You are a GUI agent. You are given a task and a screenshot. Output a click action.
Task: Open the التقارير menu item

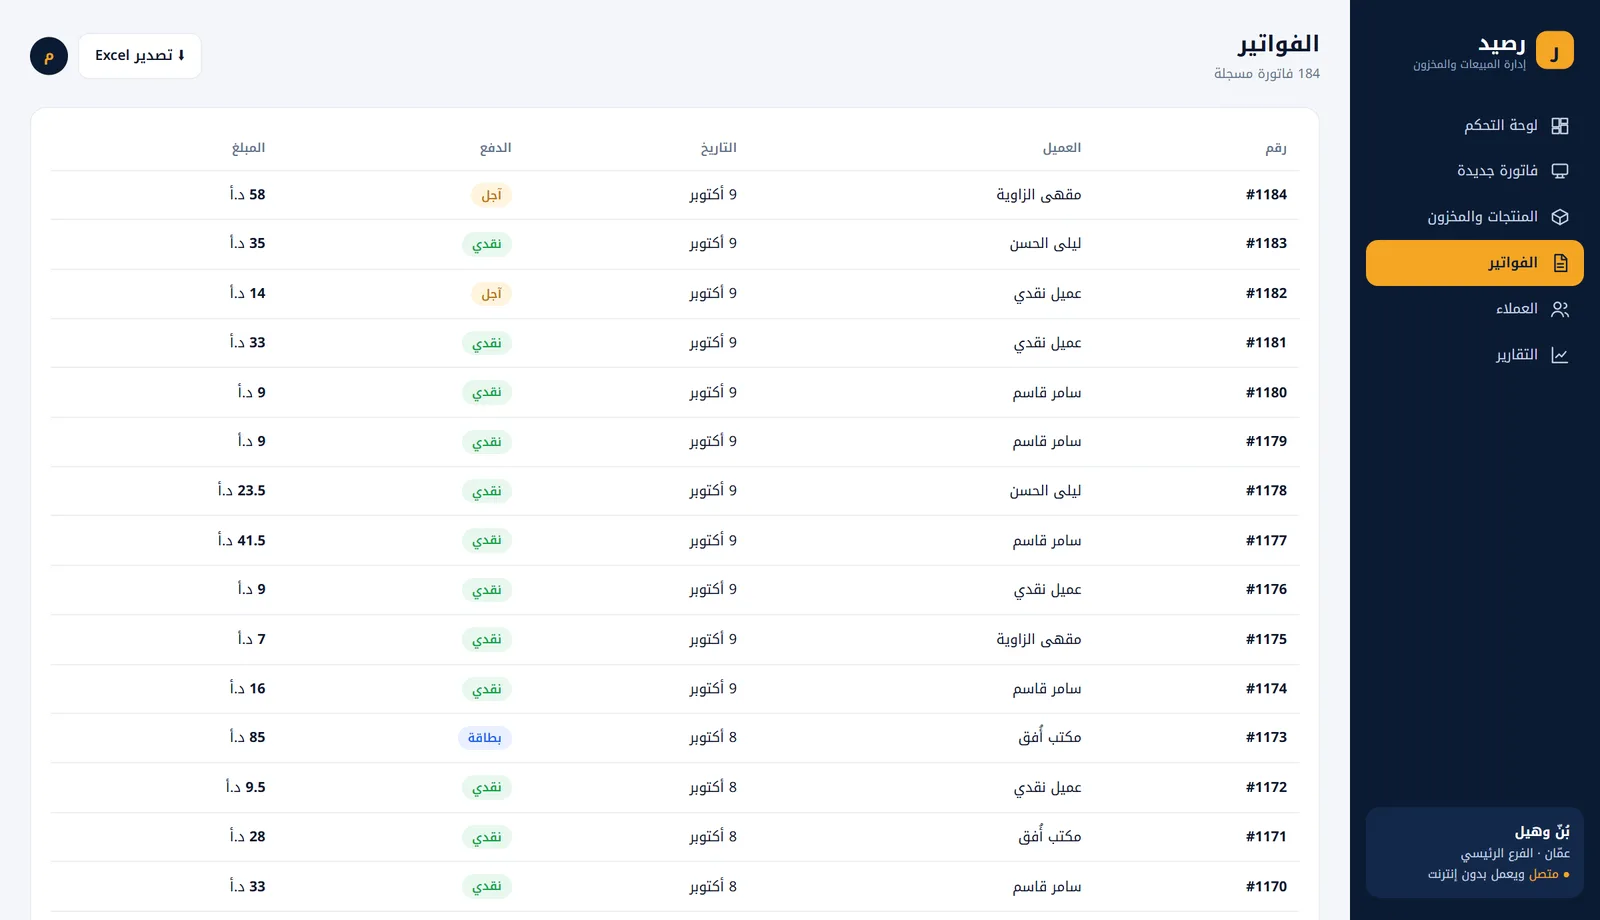[x=1475, y=355]
